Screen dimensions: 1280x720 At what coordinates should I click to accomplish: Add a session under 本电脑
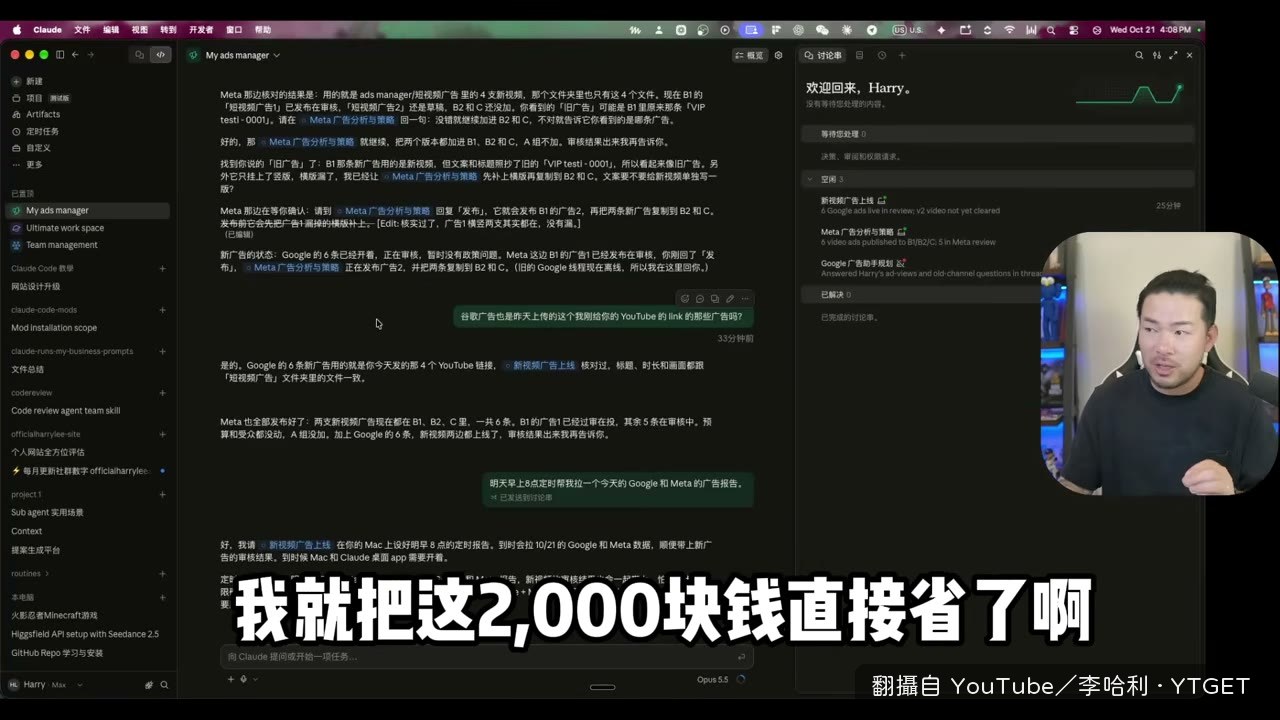[x=162, y=597]
